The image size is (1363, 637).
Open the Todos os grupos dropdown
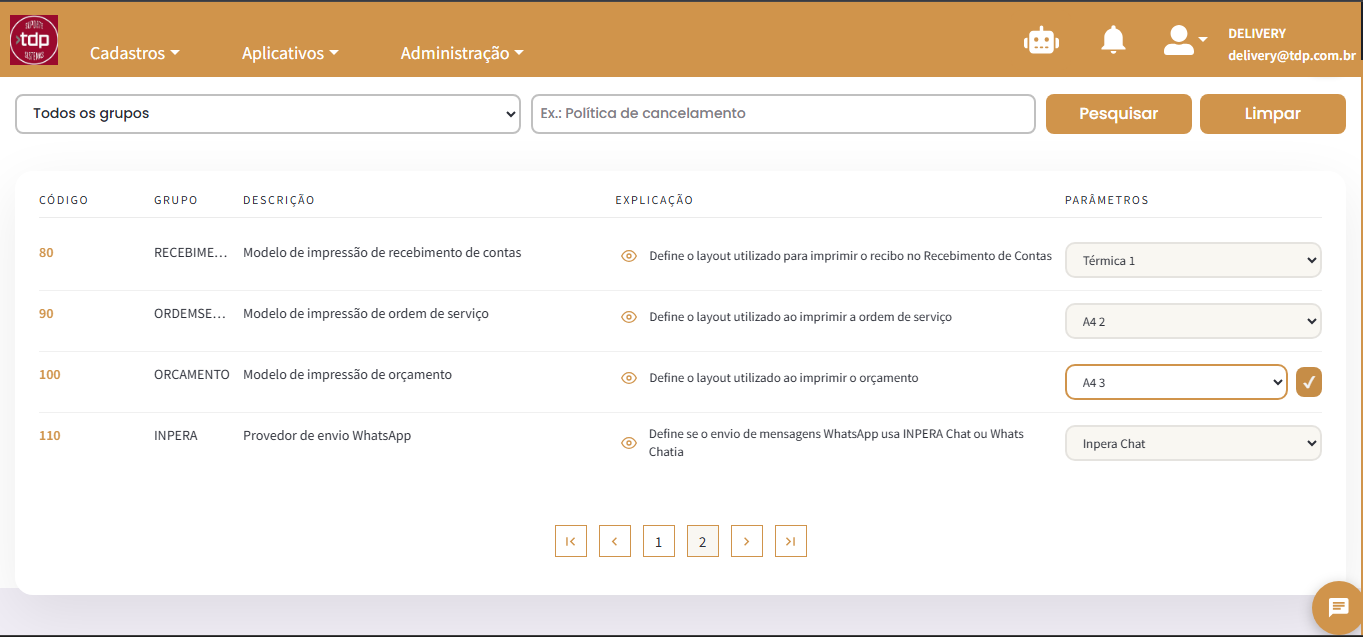tap(268, 114)
